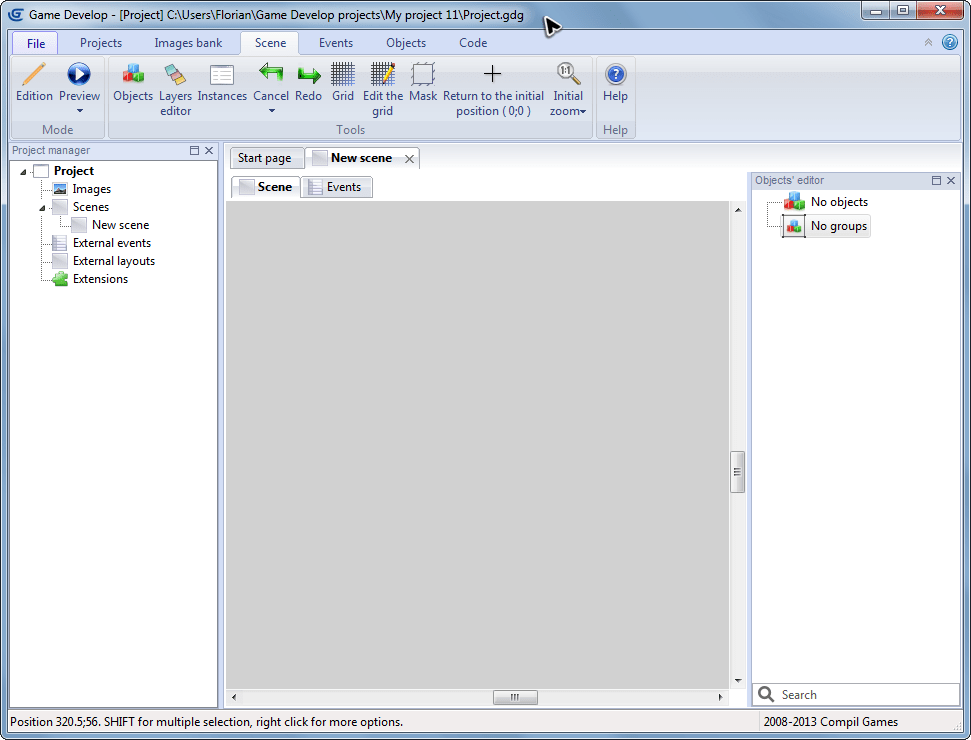Select New scene tree item
971x740 pixels.
[120, 225]
